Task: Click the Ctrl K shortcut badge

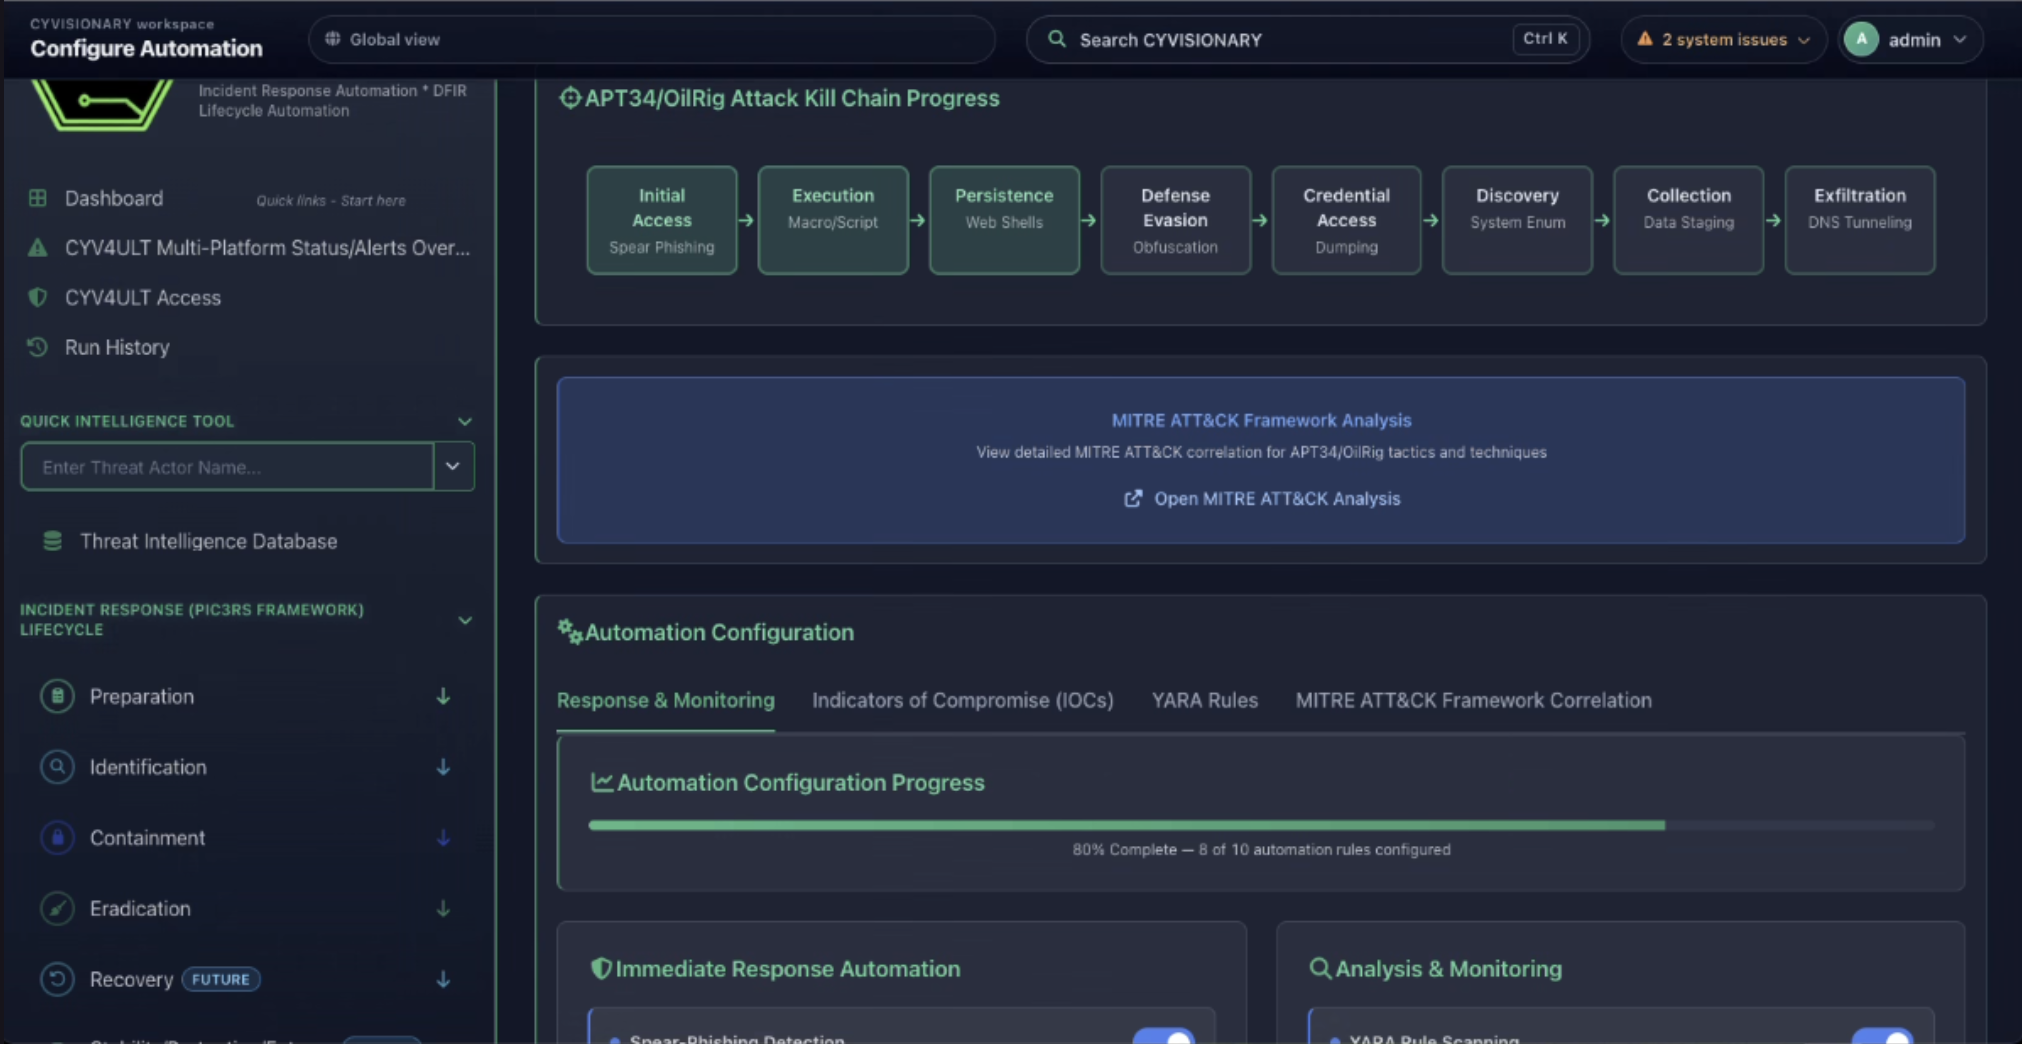Action: click(1545, 39)
